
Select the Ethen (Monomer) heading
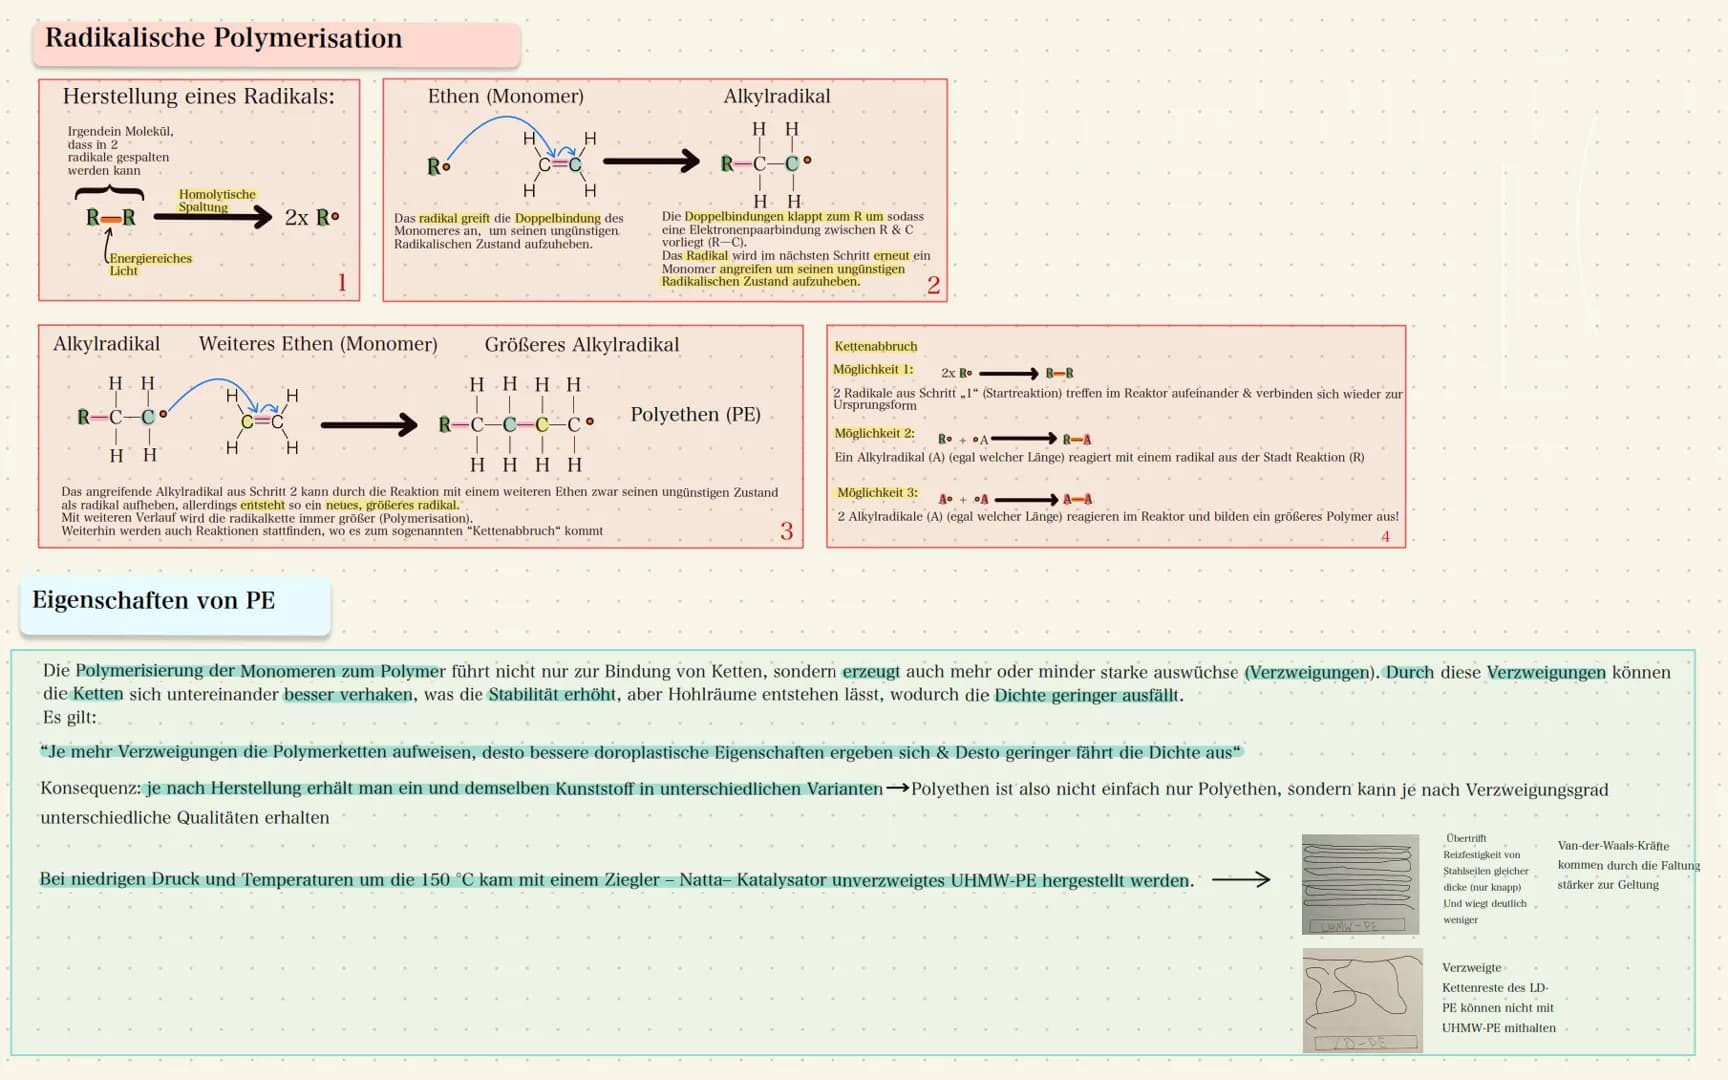pyautogui.click(x=506, y=96)
